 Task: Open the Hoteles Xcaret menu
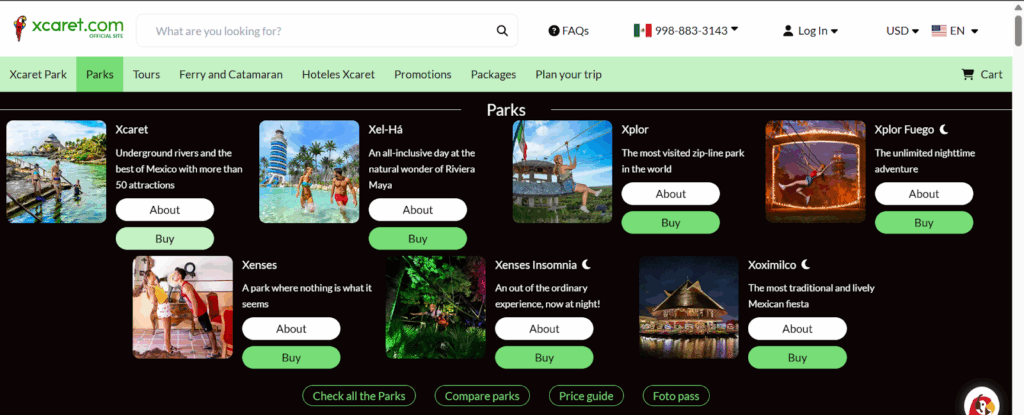coord(338,75)
